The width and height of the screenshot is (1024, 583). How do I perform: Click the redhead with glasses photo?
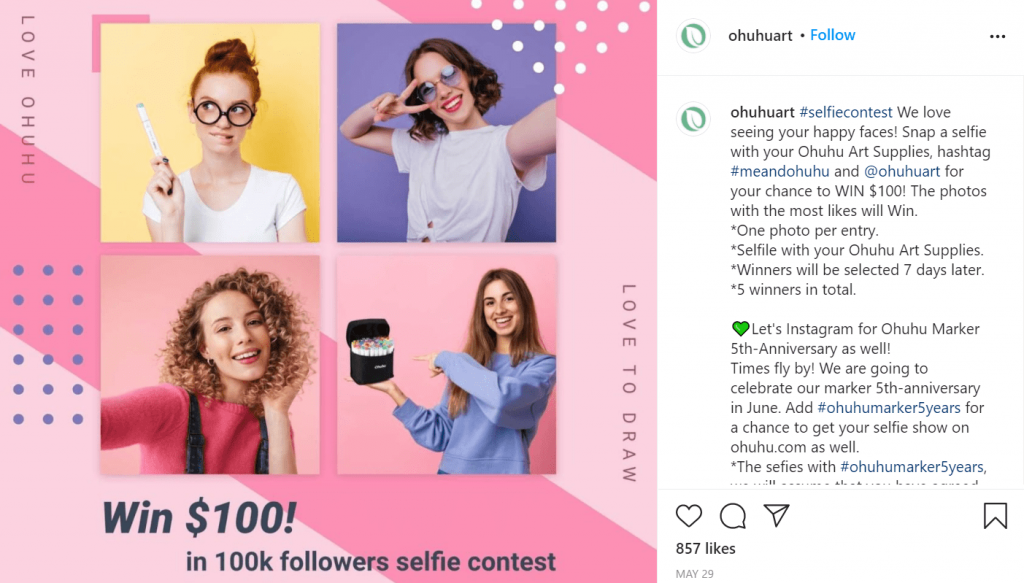coord(210,133)
